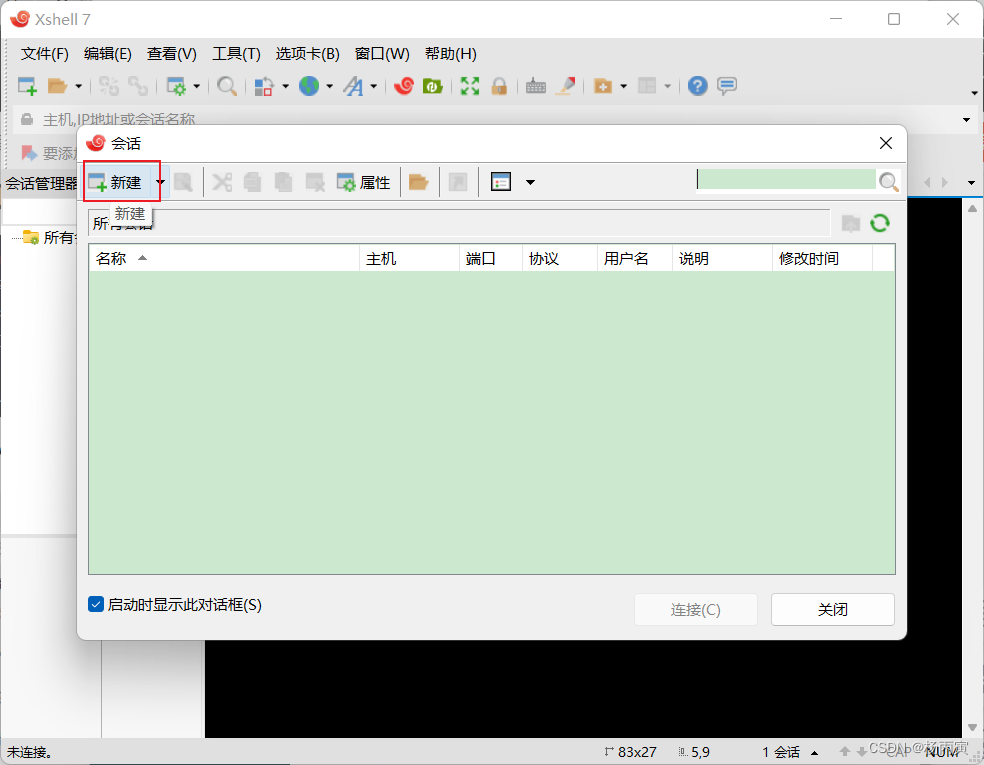
Task: Click the blue help question mark icon
Action: (697, 86)
